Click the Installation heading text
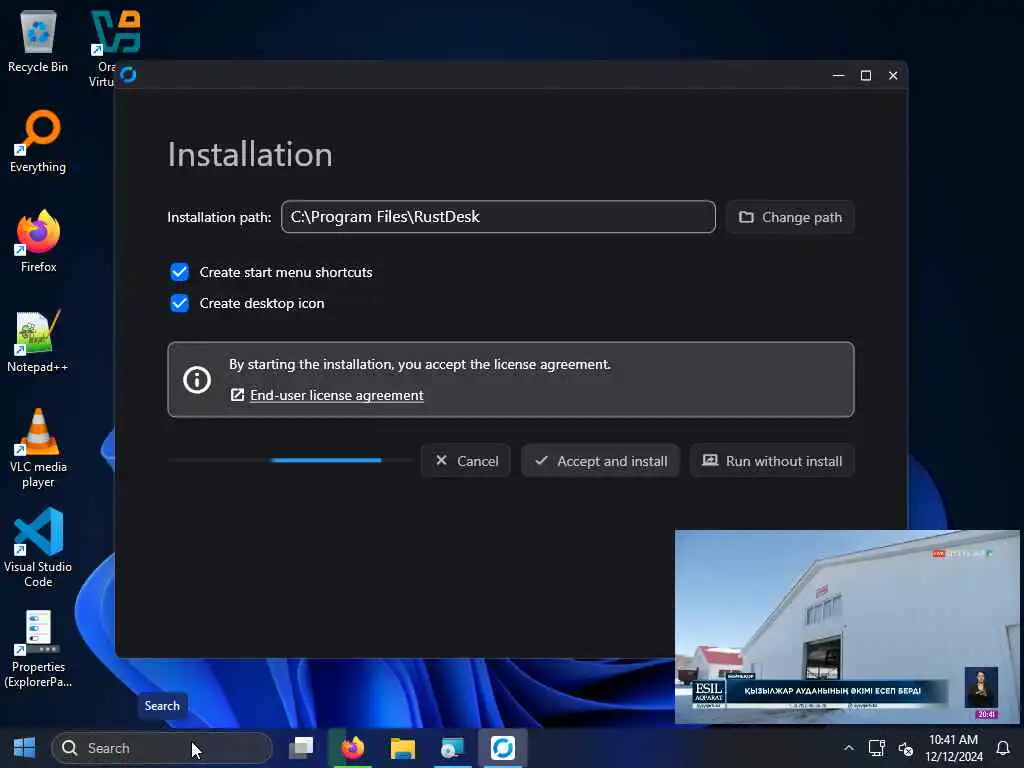 pyautogui.click(x=250, y=155)
